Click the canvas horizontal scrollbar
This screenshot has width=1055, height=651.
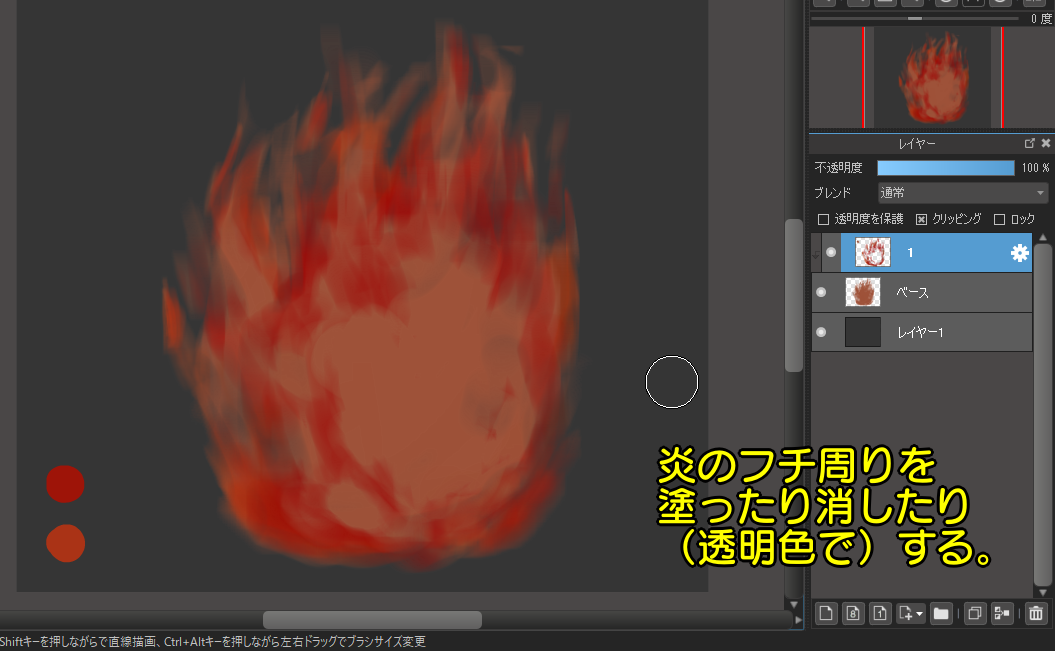pyautogui.click(x=372, y=620)
